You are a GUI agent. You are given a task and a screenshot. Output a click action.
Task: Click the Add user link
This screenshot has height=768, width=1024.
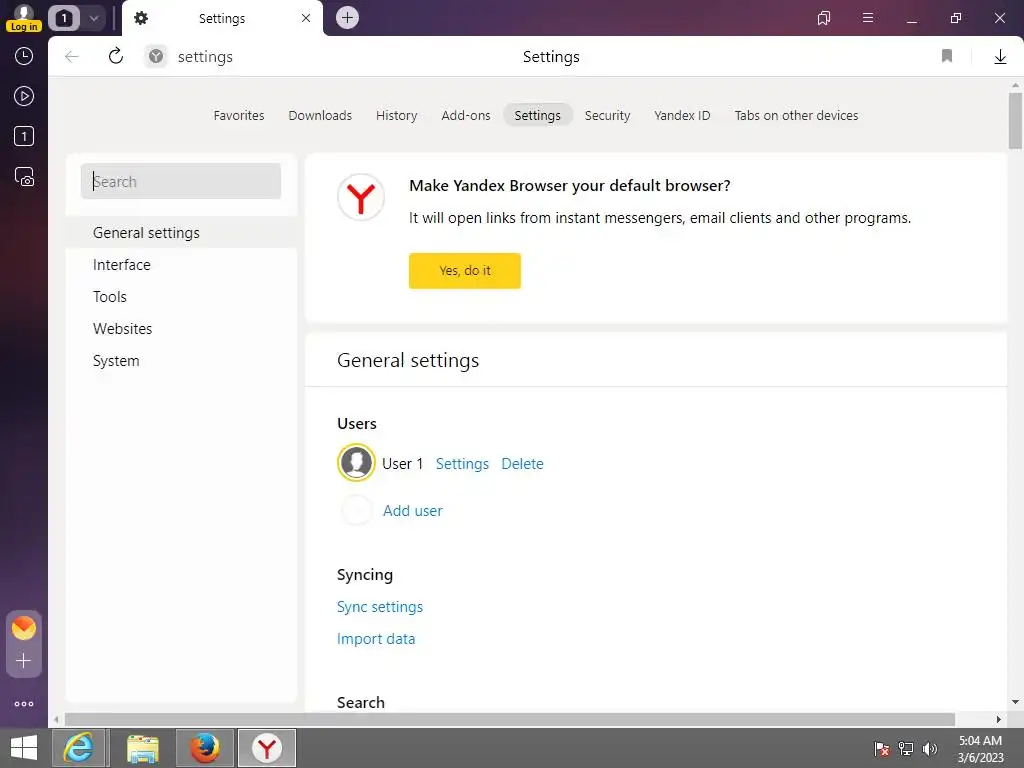pos(412,511)
